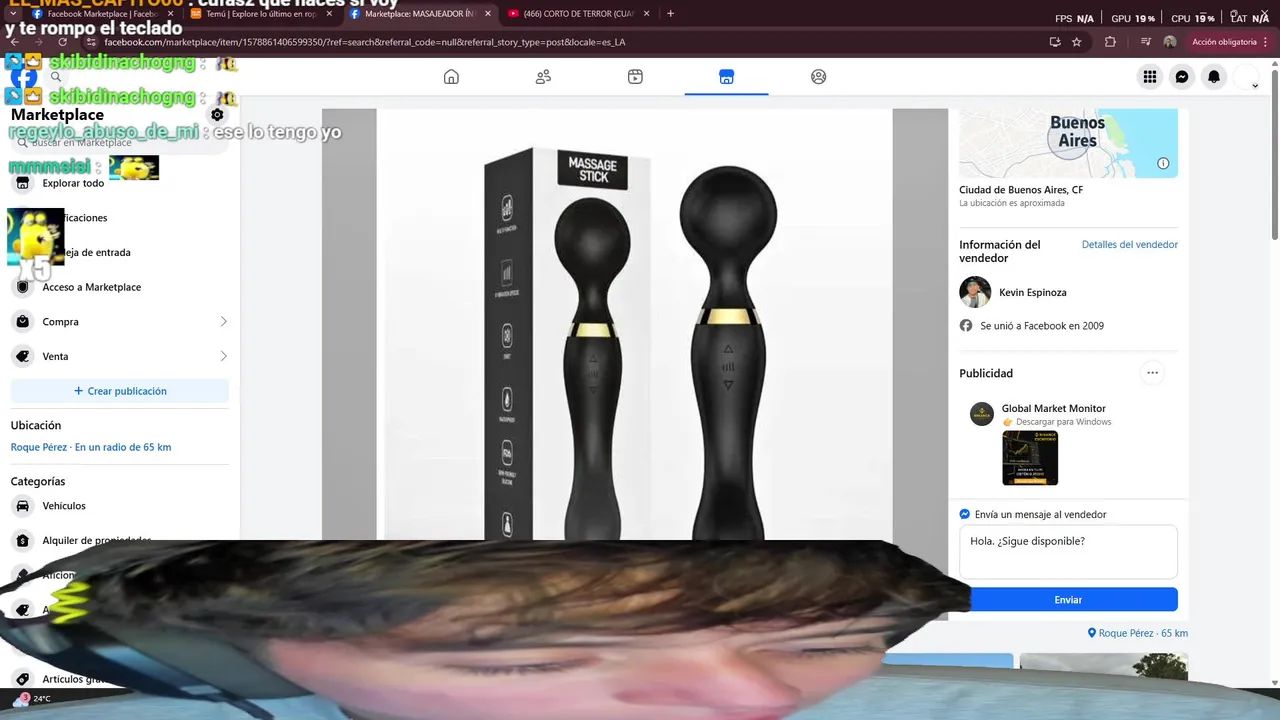Click 'Ciudad de Buenos Aires, CF' text

[x=1021, y=190]
